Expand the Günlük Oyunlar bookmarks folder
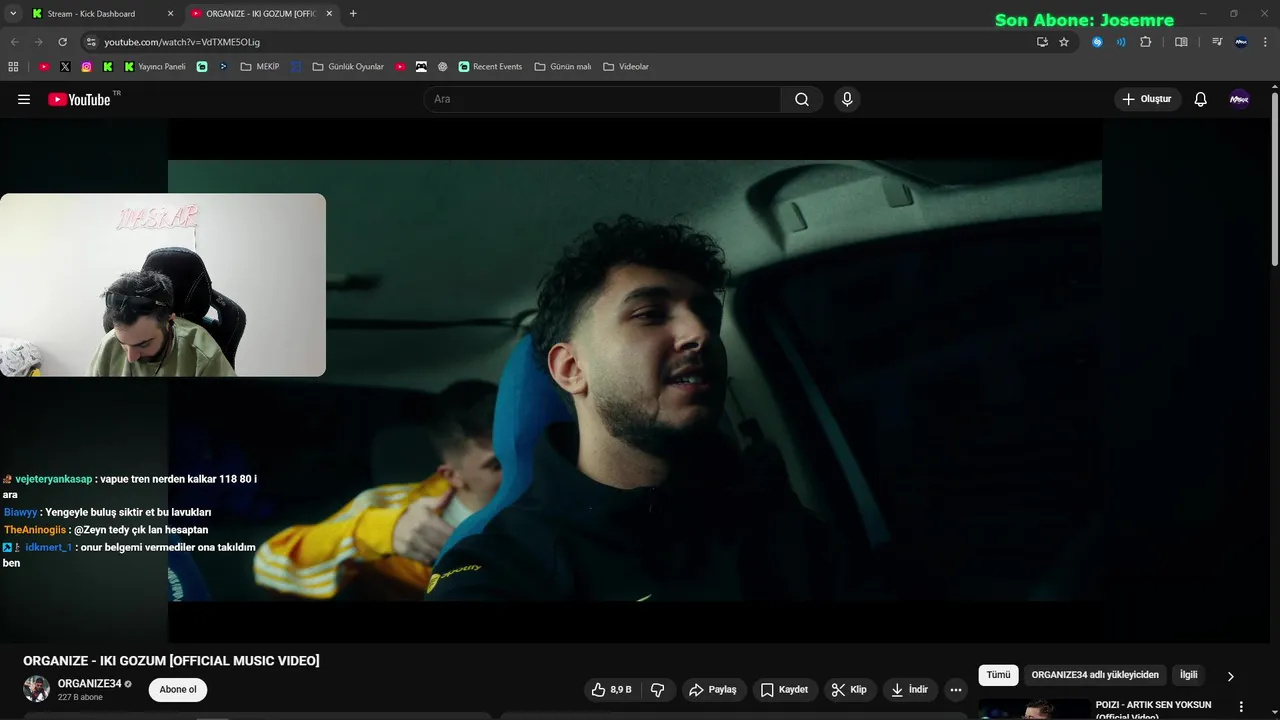Viewport: 1280px width, 720px height. coord(348,67)
